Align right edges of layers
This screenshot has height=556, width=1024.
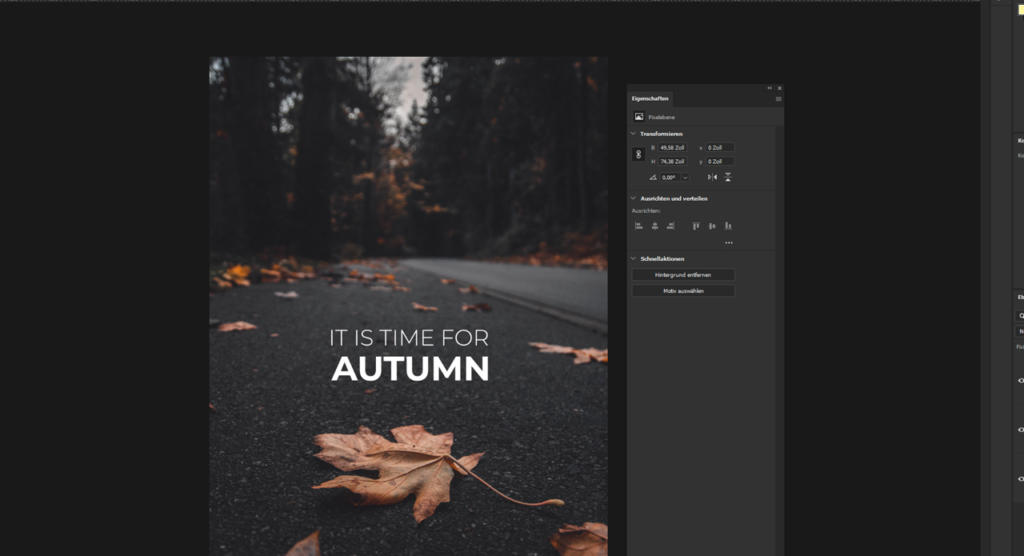(671, 226)
